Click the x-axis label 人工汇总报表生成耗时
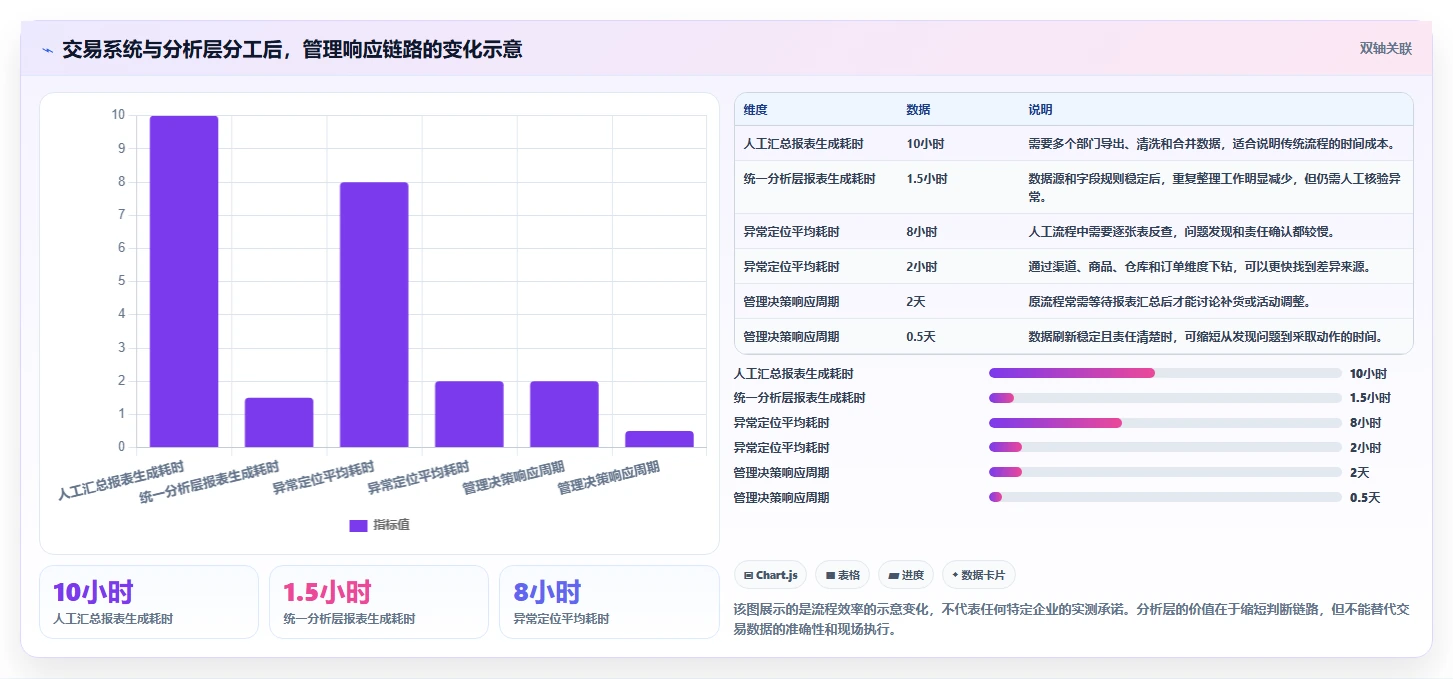This screenshot has height=679, width=1453. (x=122, y=480)
